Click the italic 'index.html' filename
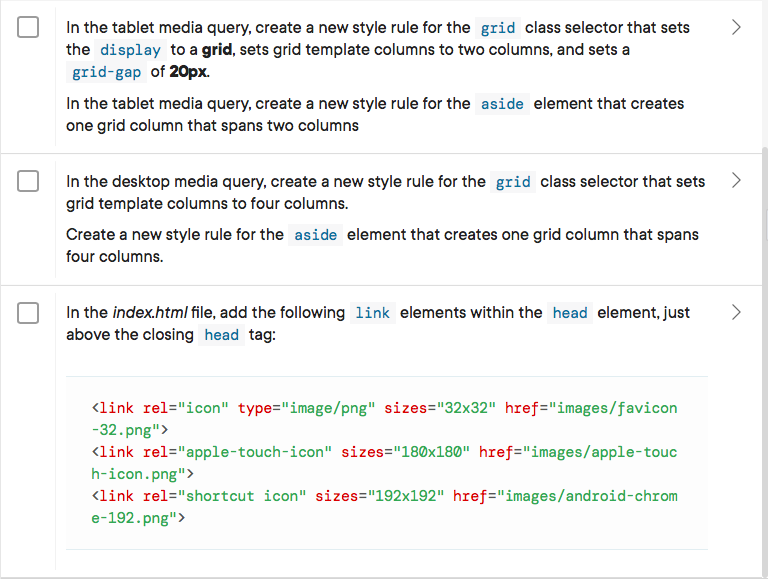Viewport: 768px width, 579px height. [150, 312]
